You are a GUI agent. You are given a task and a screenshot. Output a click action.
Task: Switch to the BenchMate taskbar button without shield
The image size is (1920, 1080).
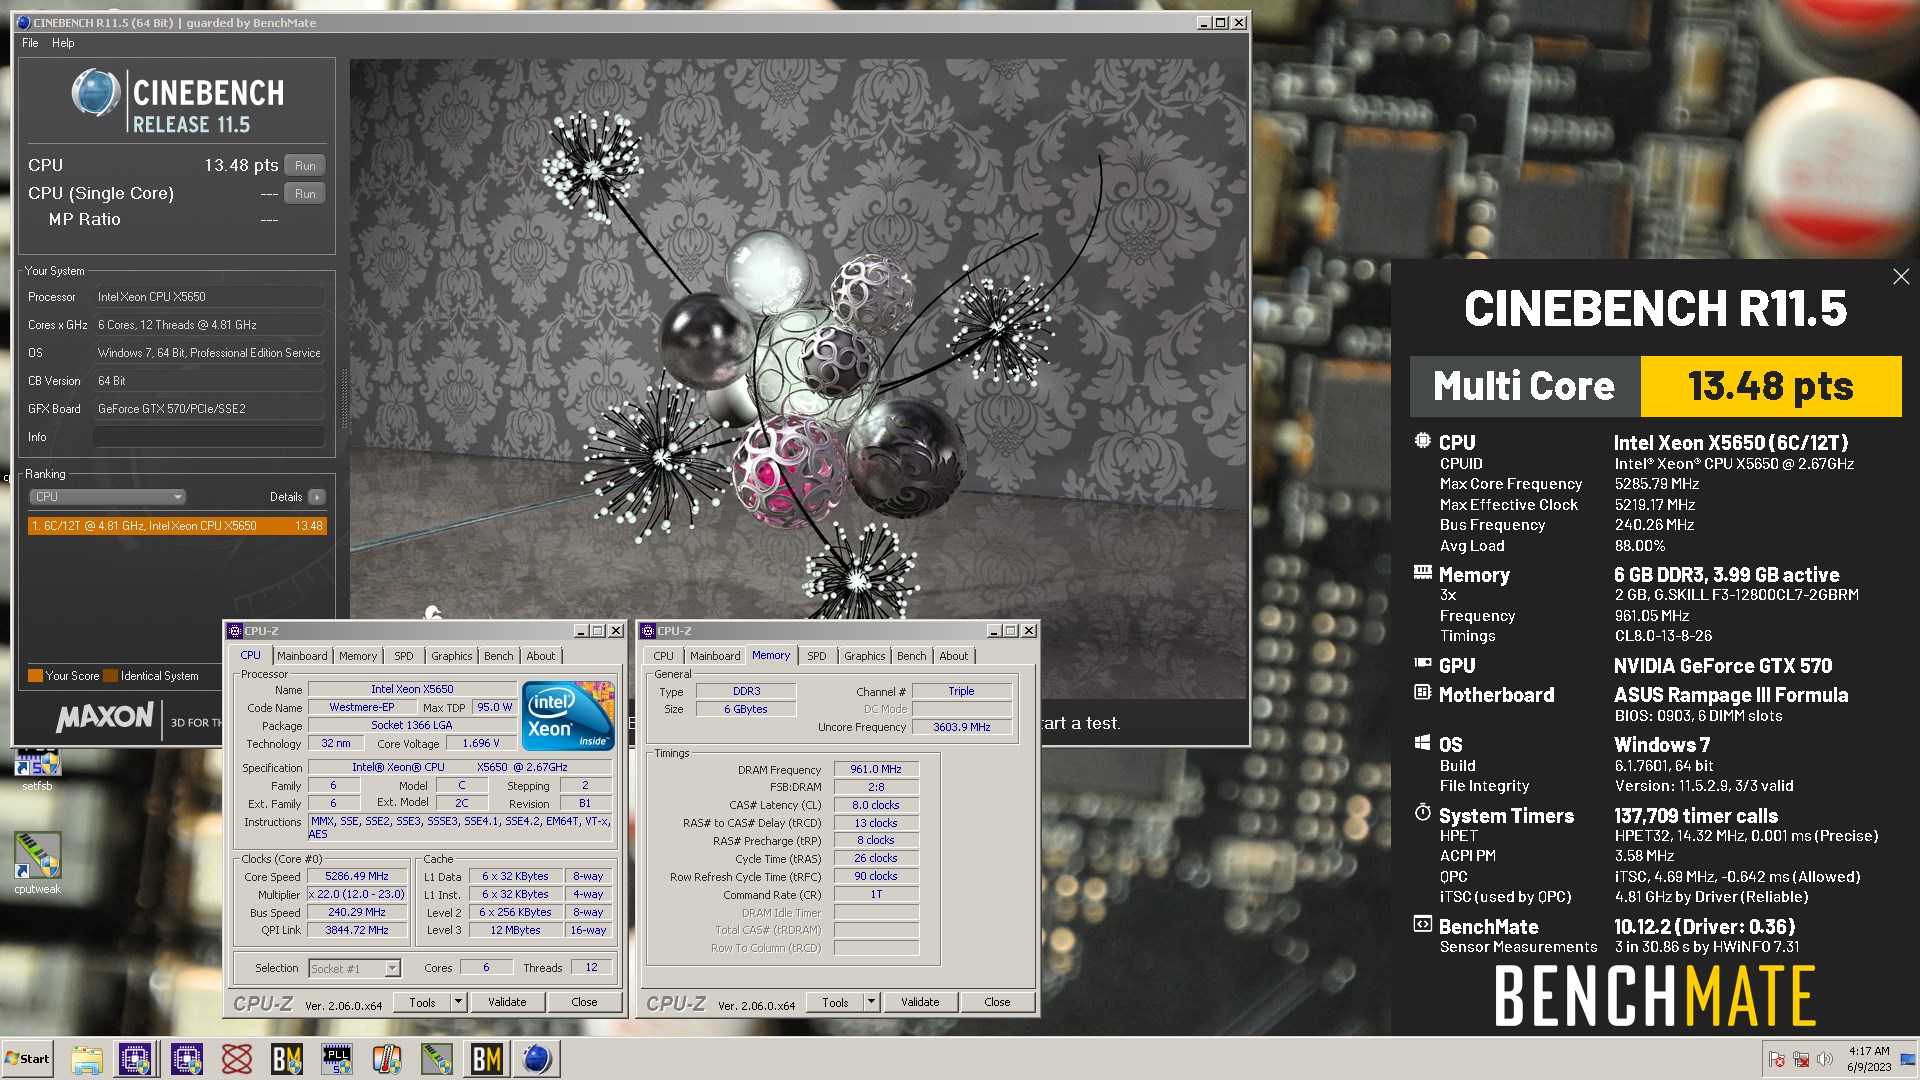click(x=487, y=1059)
